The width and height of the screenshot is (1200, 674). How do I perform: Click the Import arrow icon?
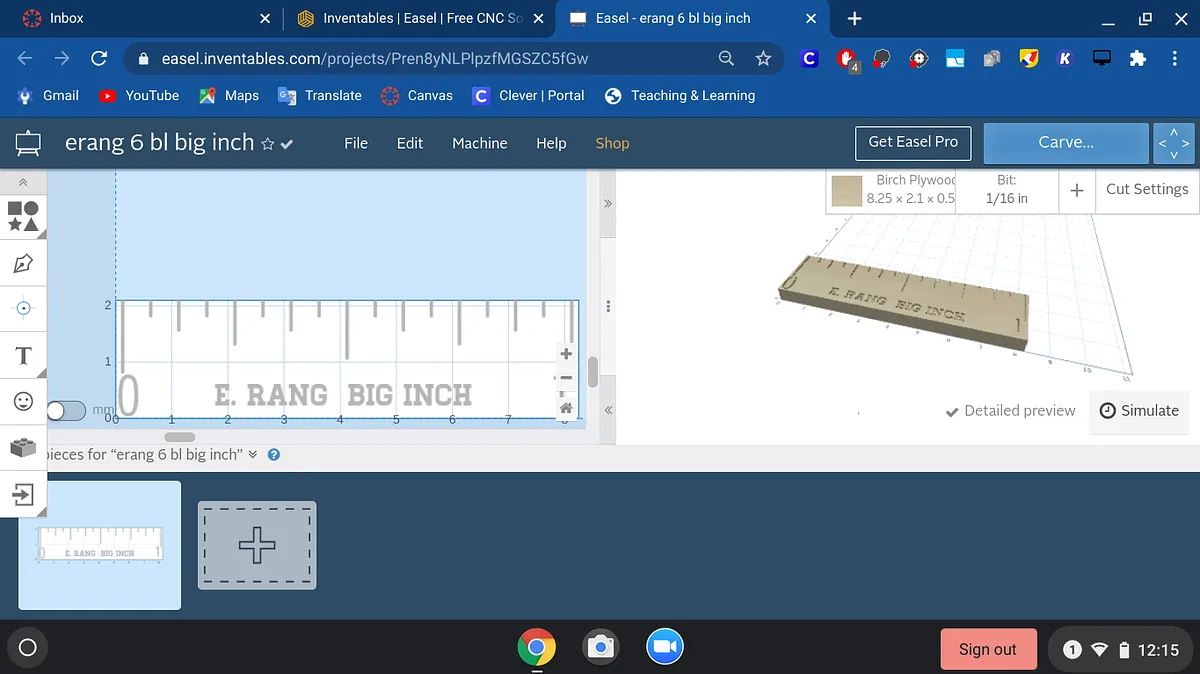tap(23, 493)
